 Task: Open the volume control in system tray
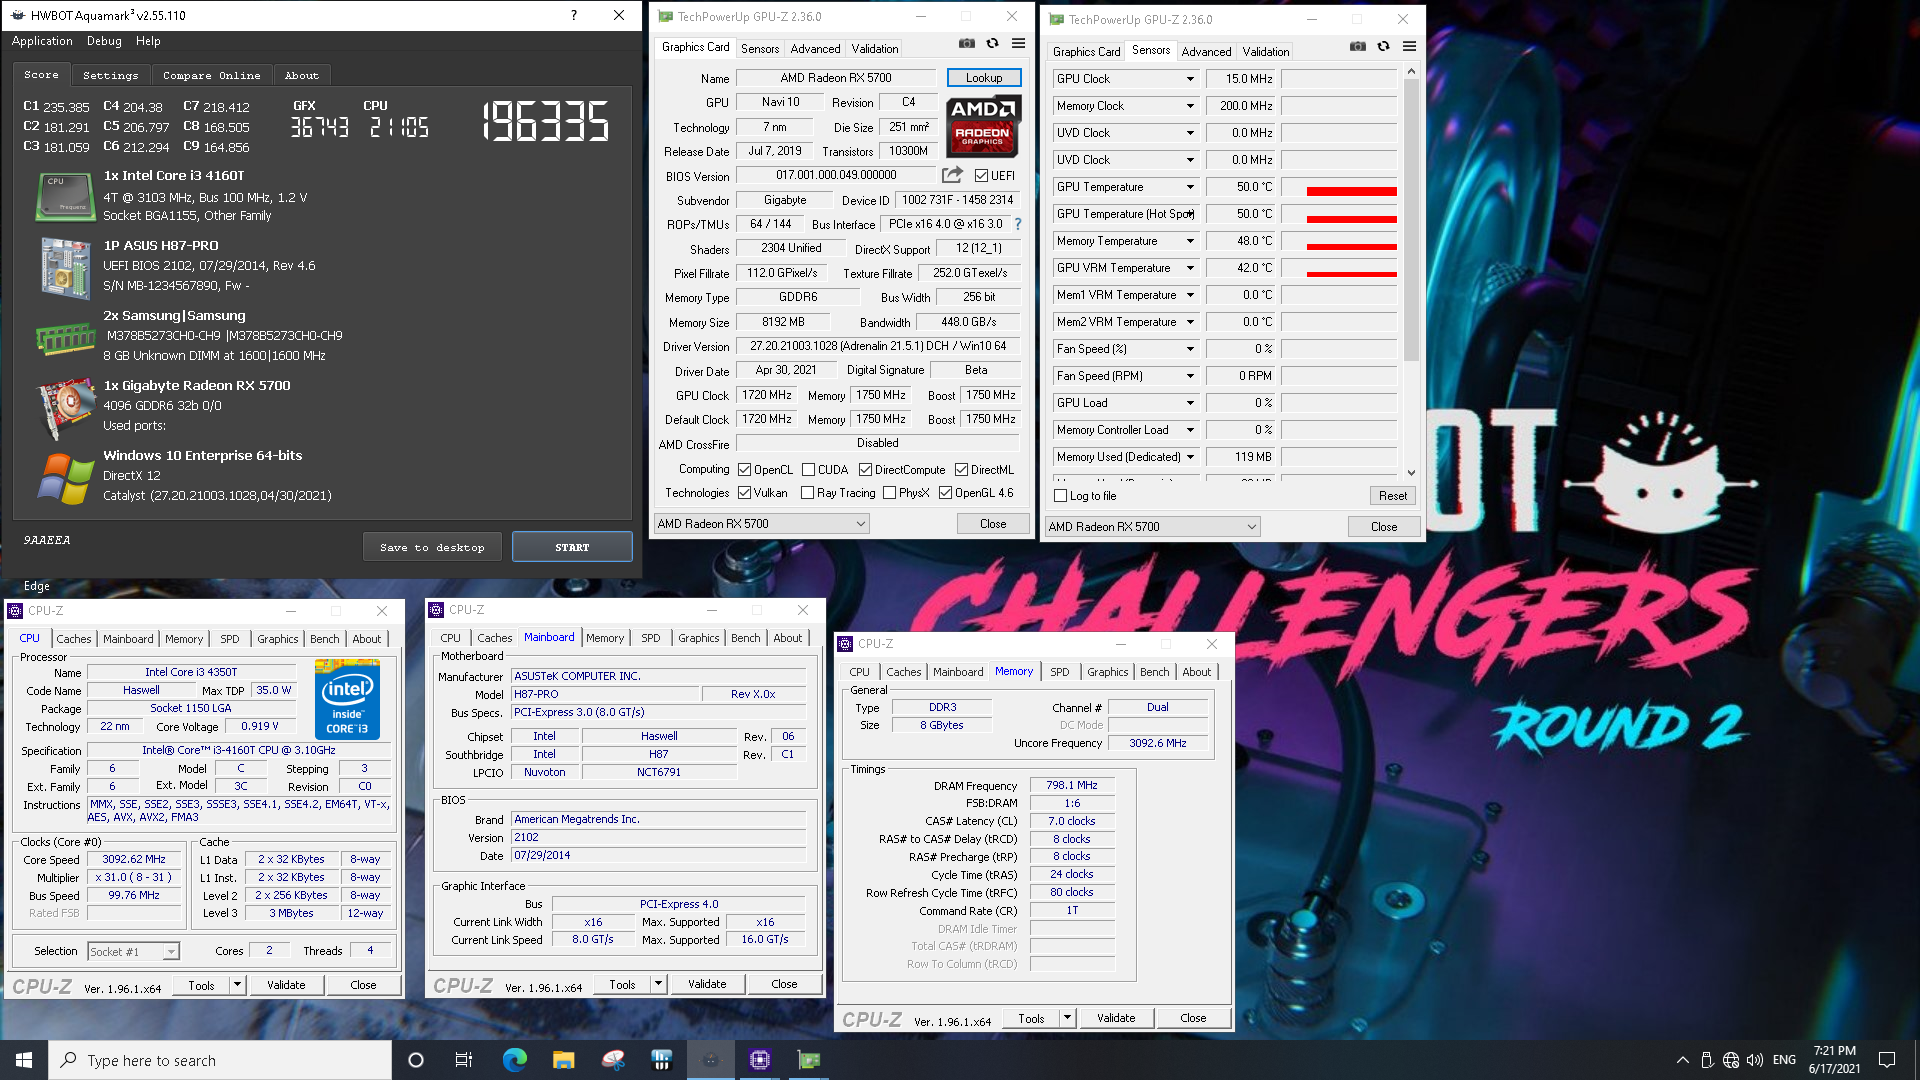(x=1755, y=1060)
